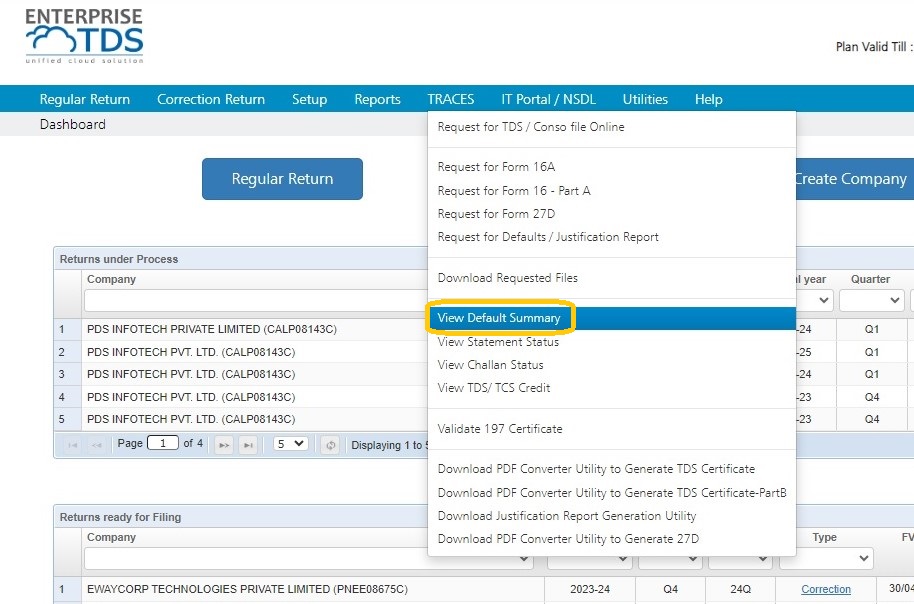This screenshot has width=914, height=604.
Task: Click the Regular Return blue button
Action: pos(282,179)
